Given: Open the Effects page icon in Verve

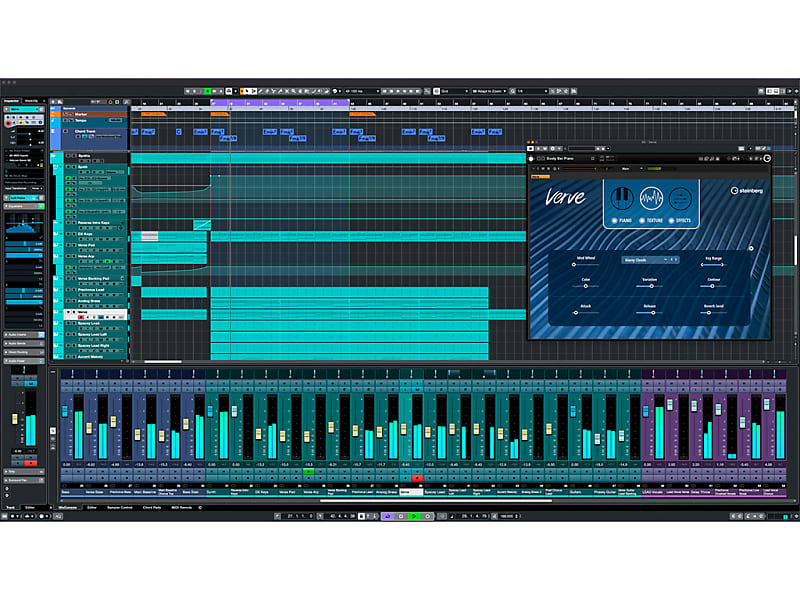Looking at the screenshot, I should point(681,198).
